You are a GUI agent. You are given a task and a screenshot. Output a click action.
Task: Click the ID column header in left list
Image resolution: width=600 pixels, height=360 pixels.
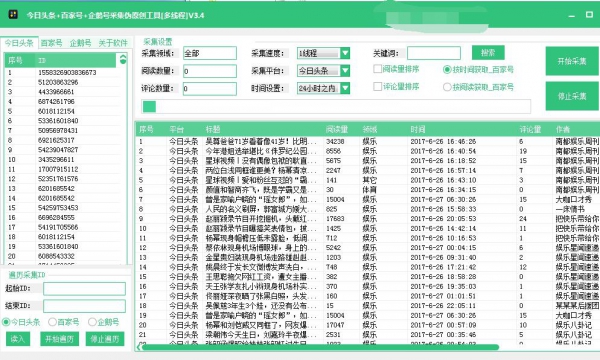pos(42,60)
